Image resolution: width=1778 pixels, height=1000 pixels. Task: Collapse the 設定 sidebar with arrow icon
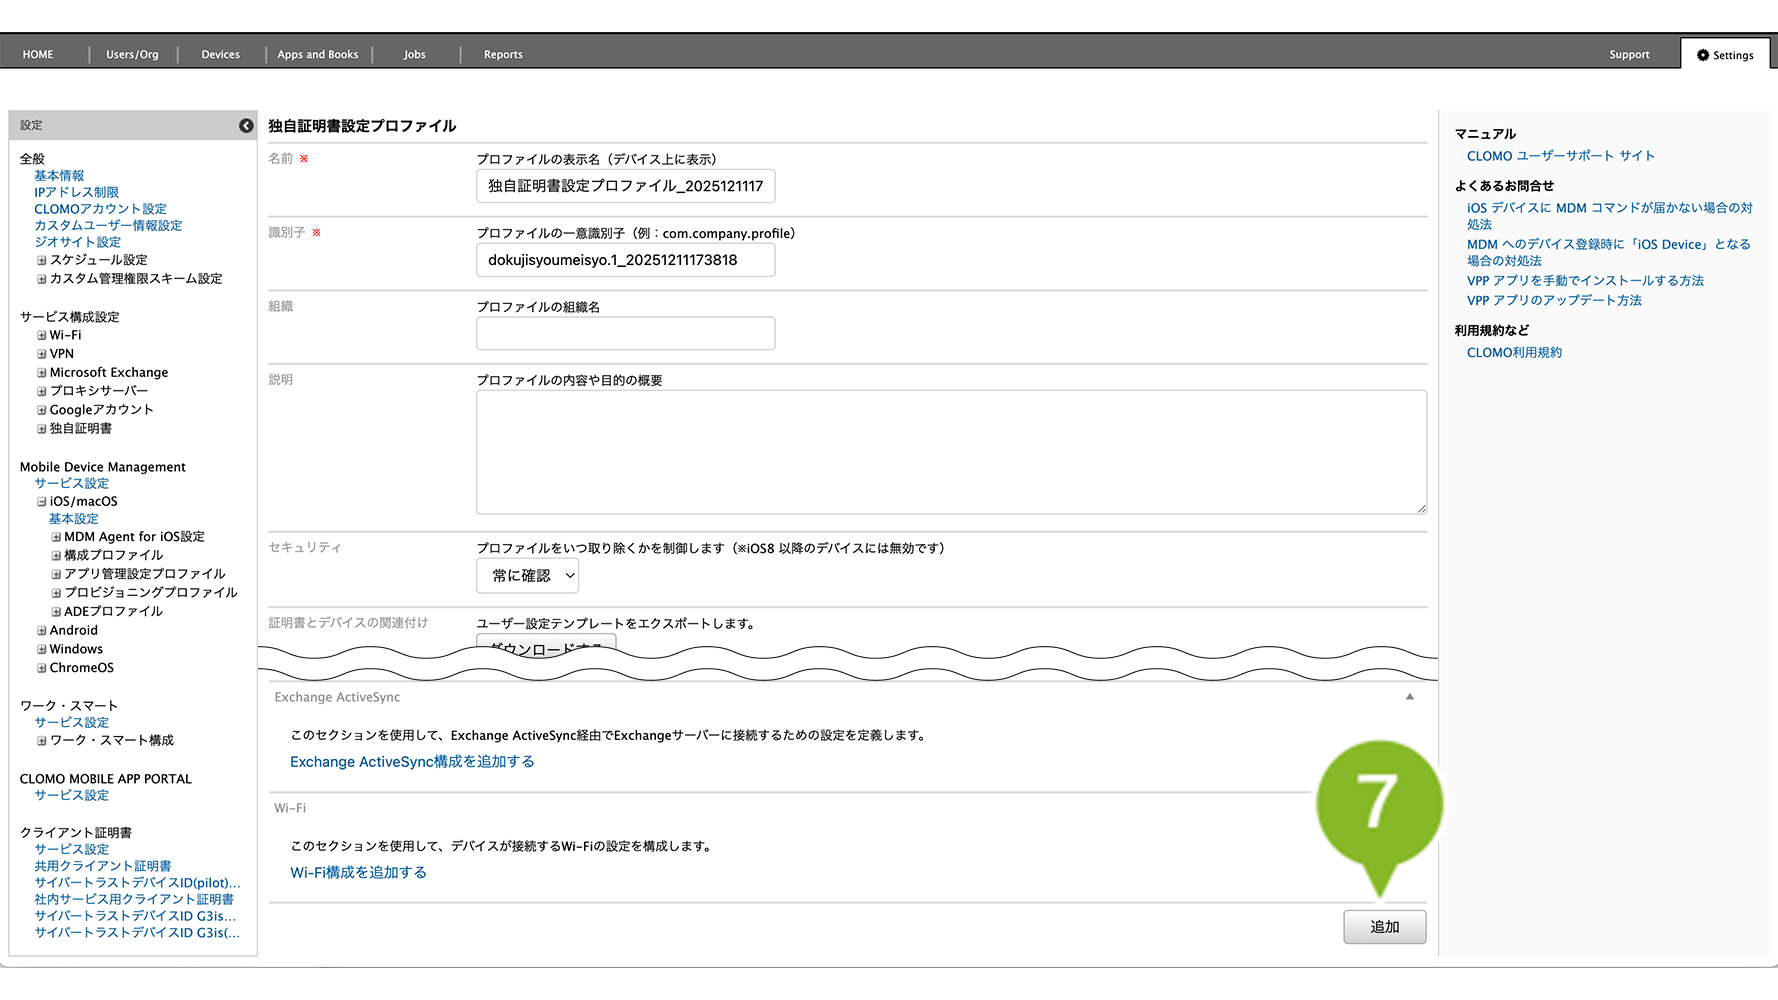coord(246,125)
